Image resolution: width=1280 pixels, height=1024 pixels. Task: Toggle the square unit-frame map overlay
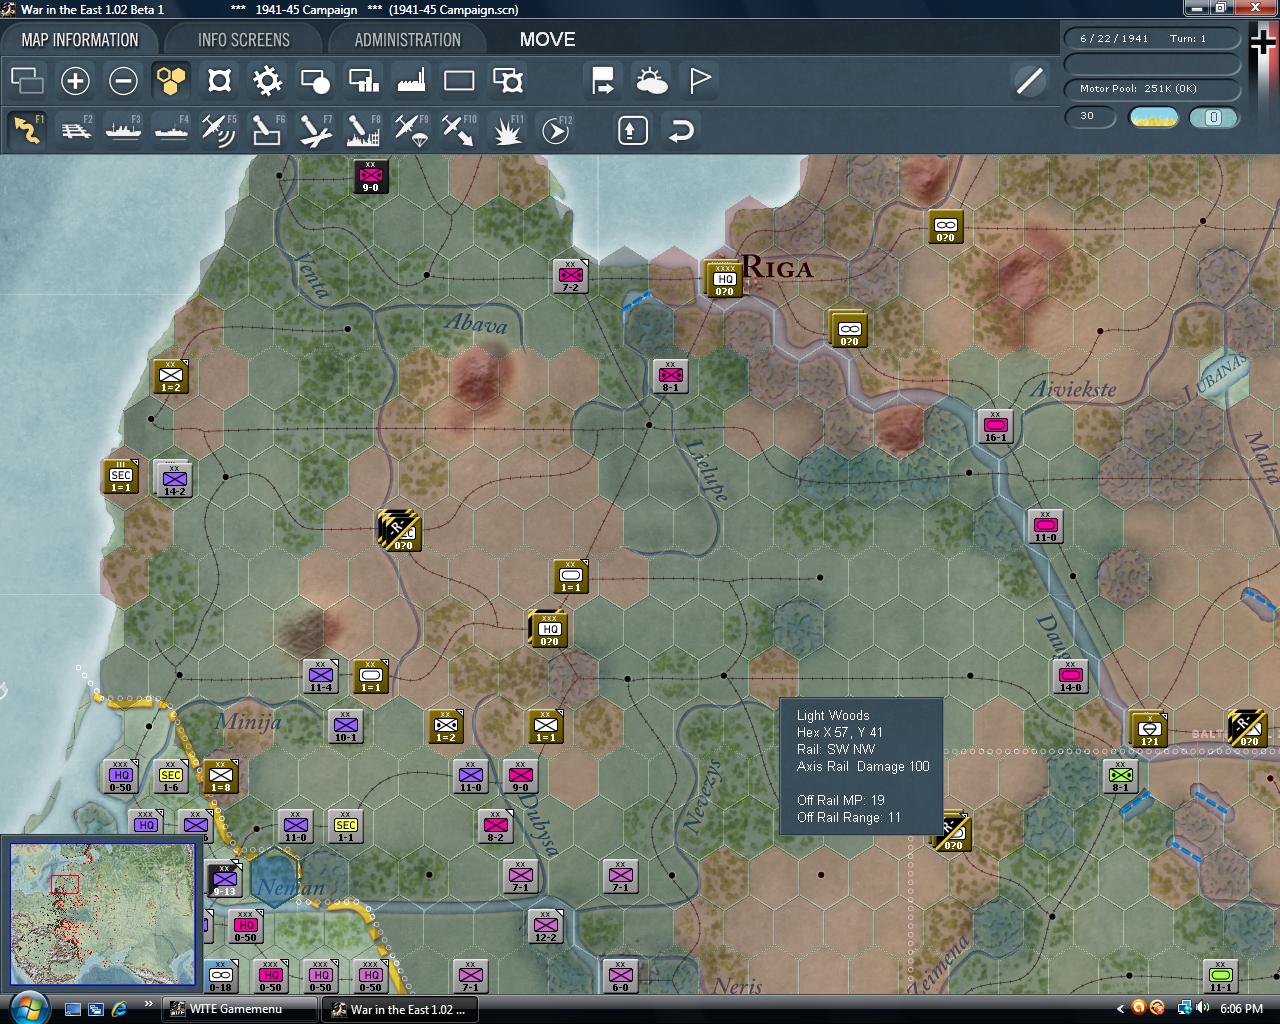pos(219,81)
